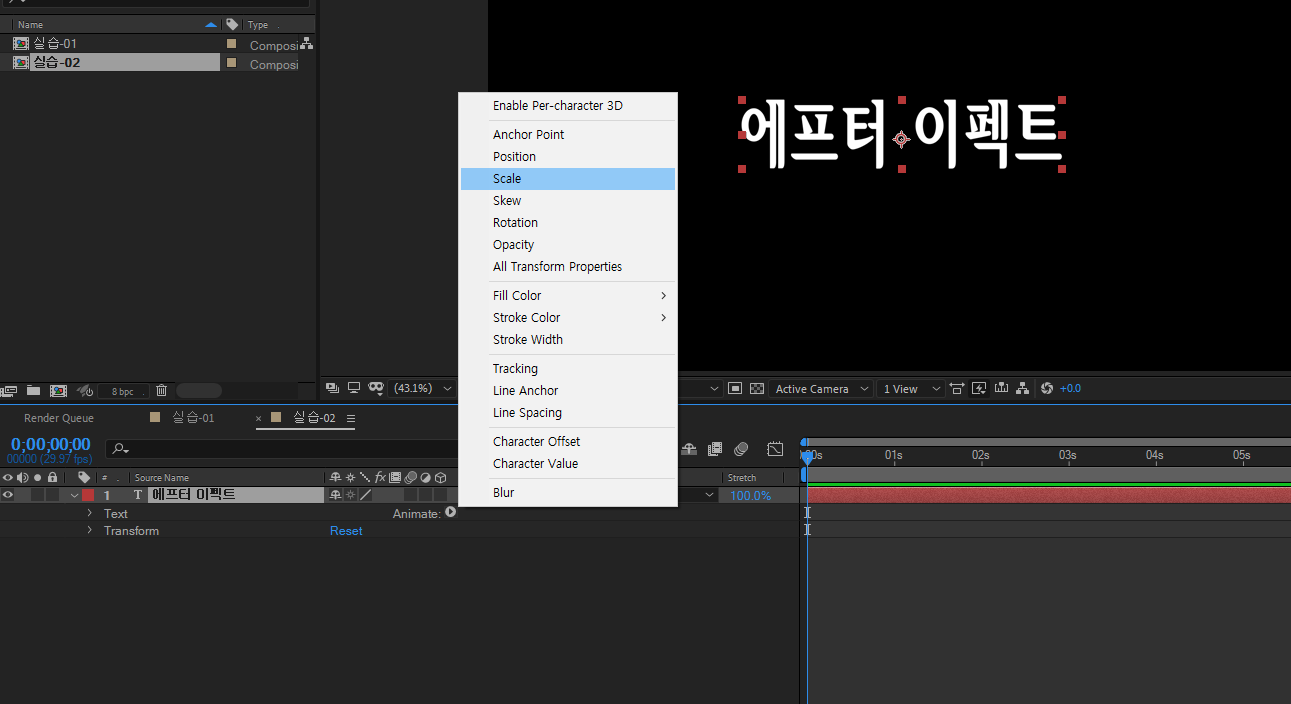Toggle the lock switch of 에프터 이펙트 layer

tap(52, 495)
